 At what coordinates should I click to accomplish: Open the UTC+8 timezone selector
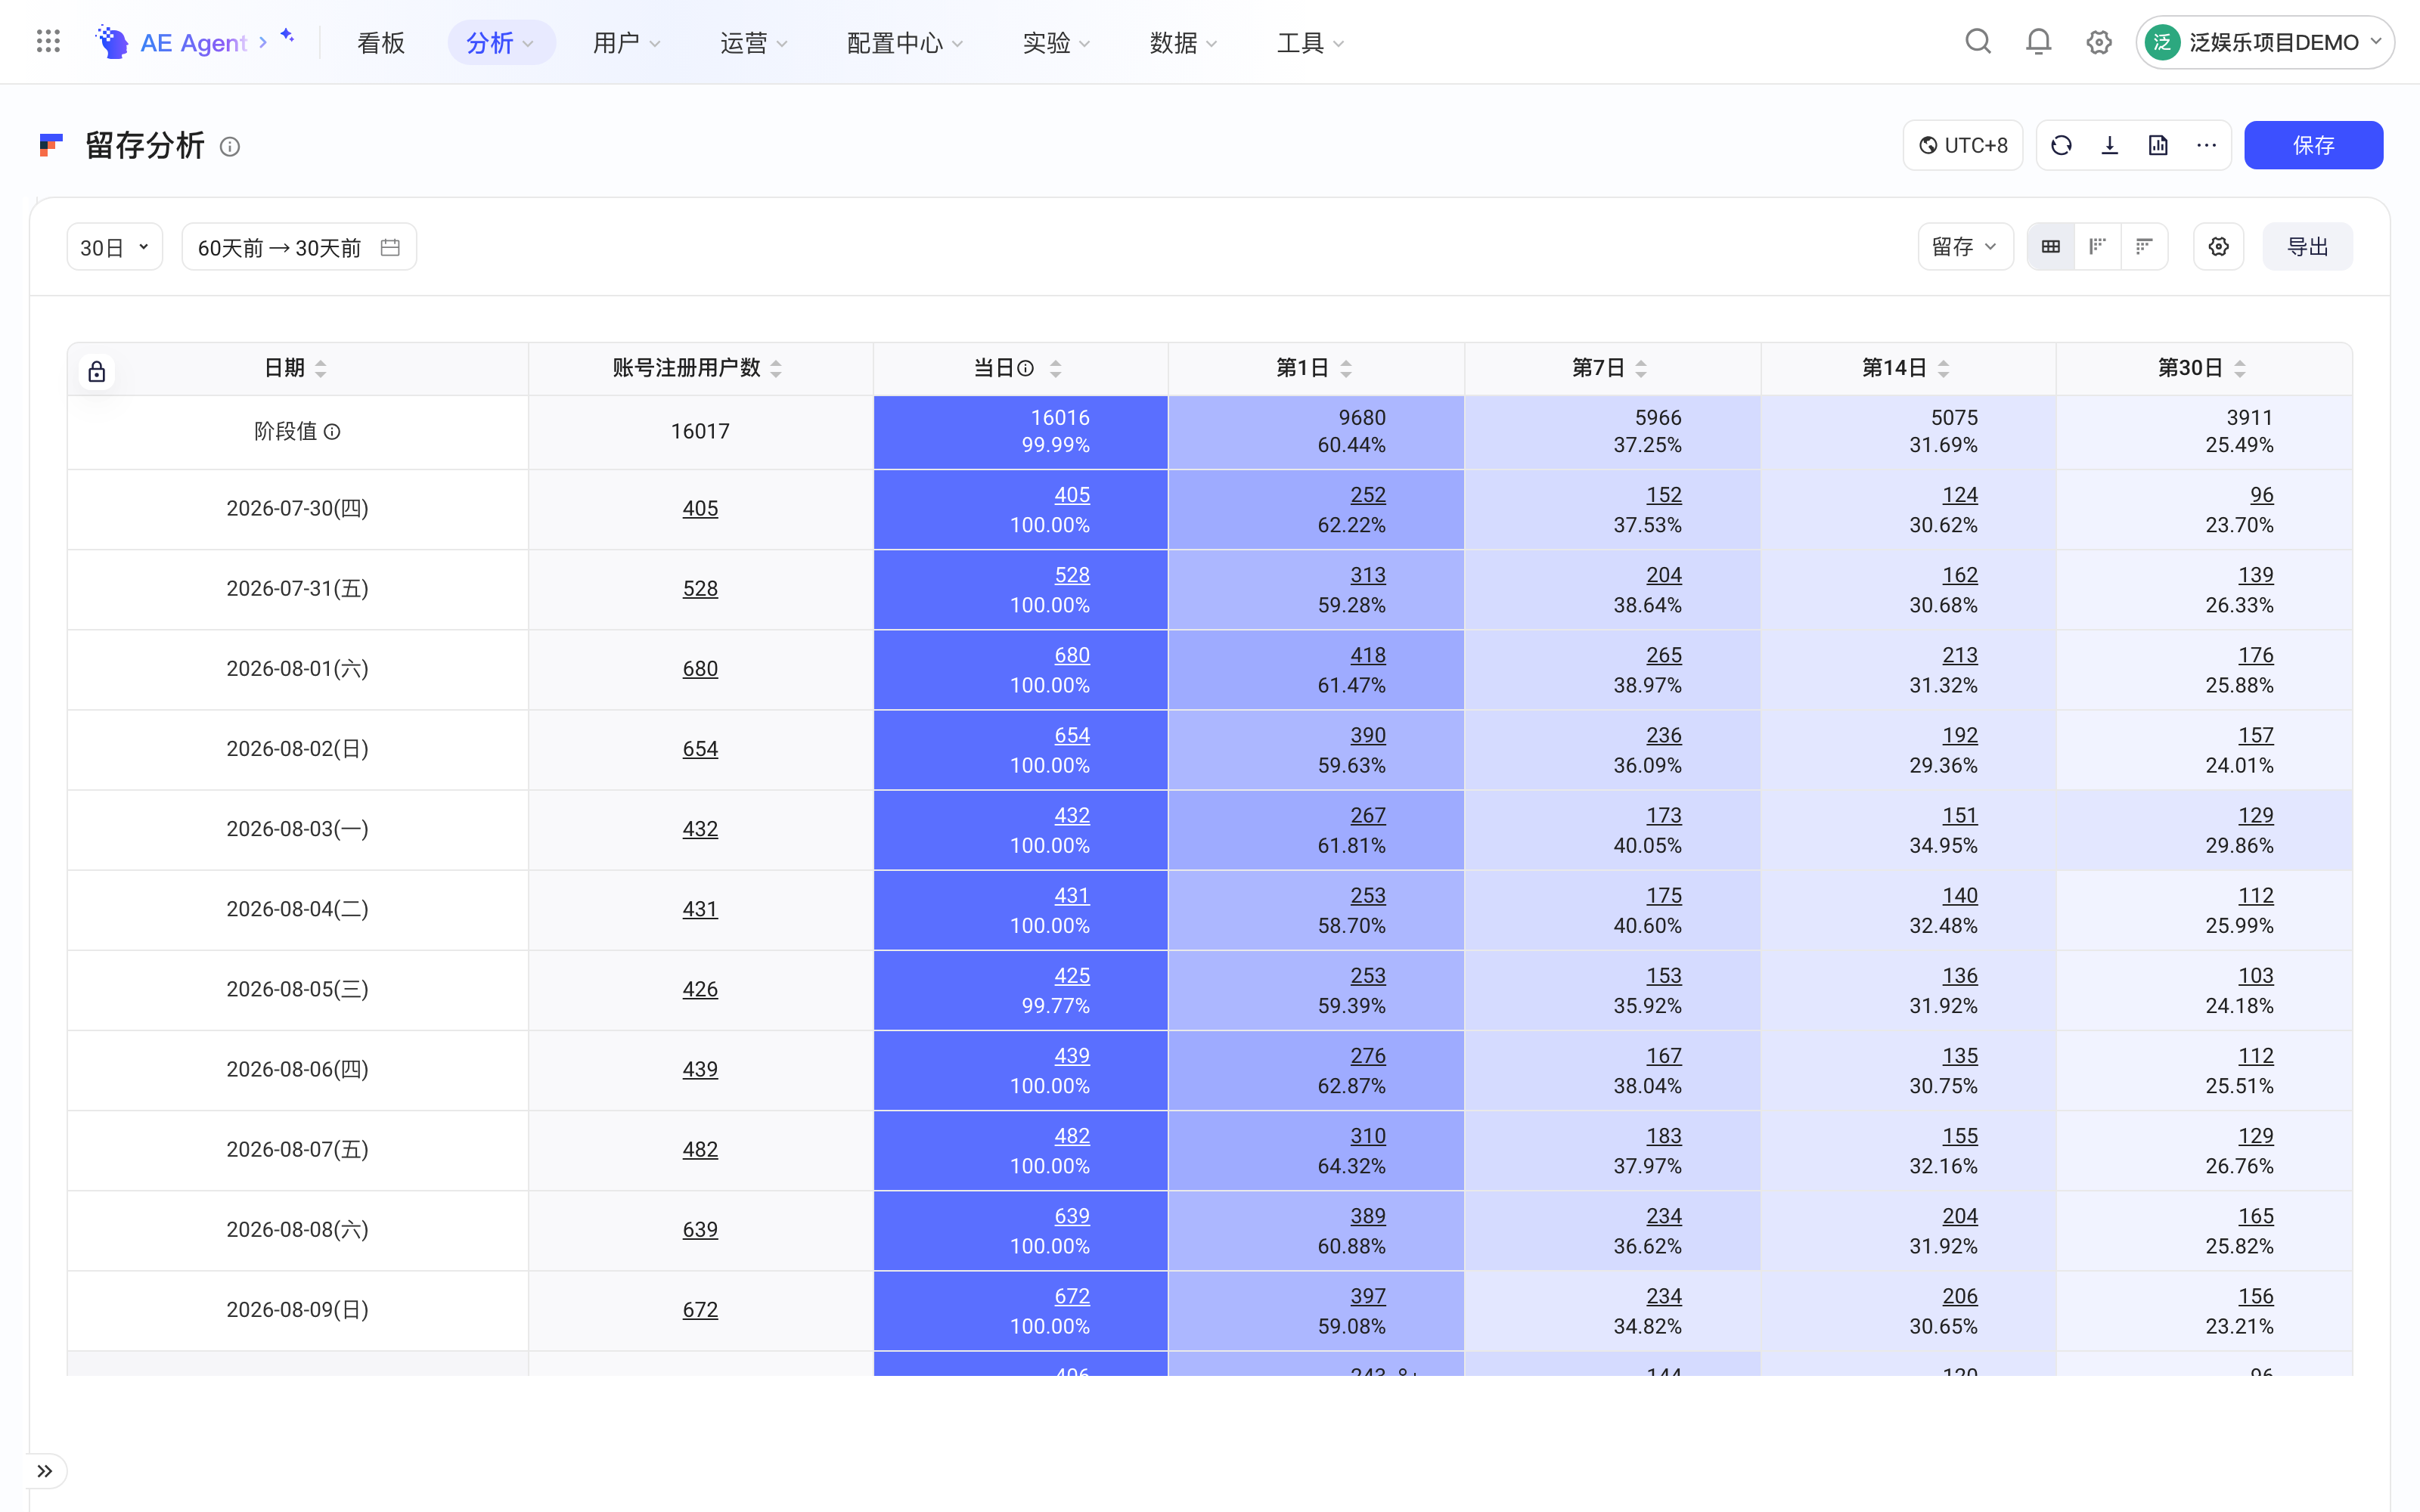click(x=1963, y=146)
